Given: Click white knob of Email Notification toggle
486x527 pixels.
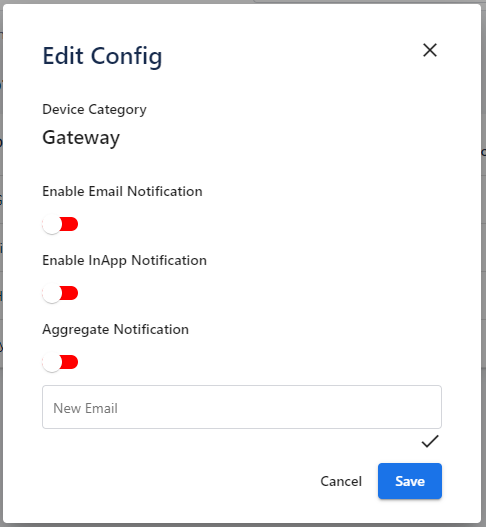Looking at the screenshot, I should pyautogui.click(x=52, y=224).
